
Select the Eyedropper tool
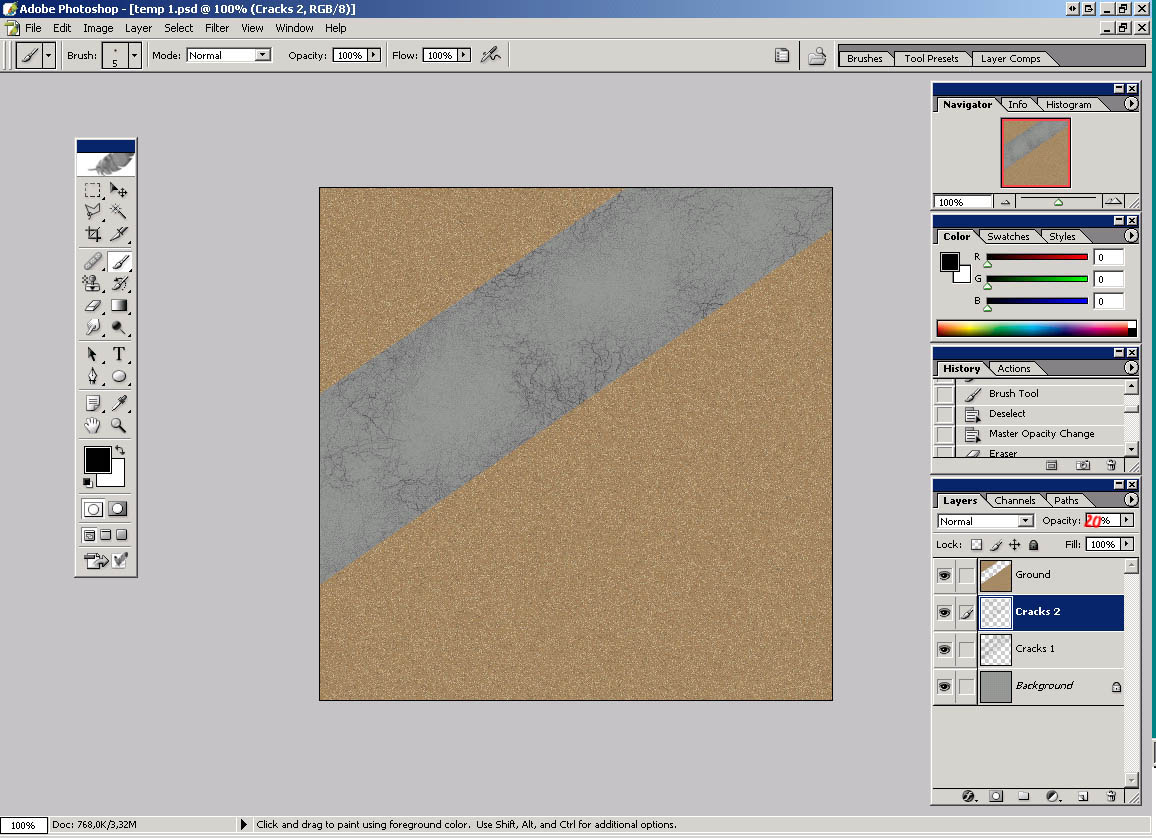(x=119, y=403)
